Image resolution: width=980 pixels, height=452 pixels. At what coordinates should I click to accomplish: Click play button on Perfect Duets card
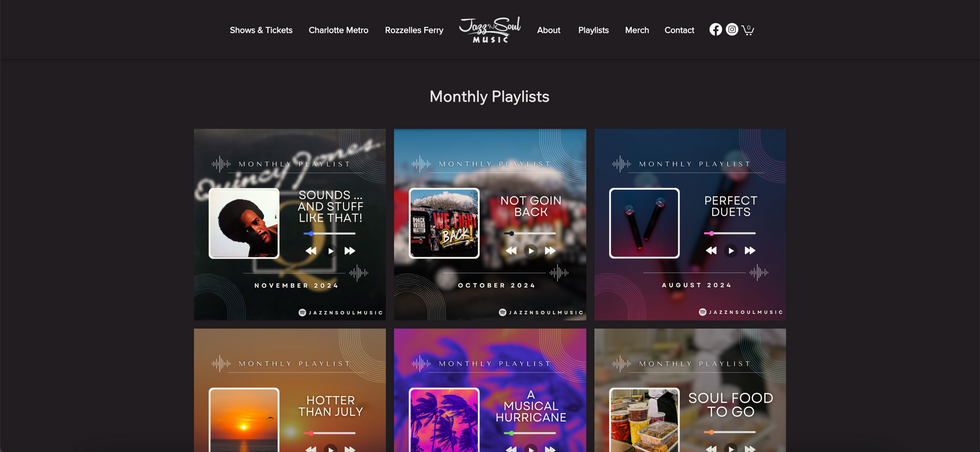tap(731, 251)
